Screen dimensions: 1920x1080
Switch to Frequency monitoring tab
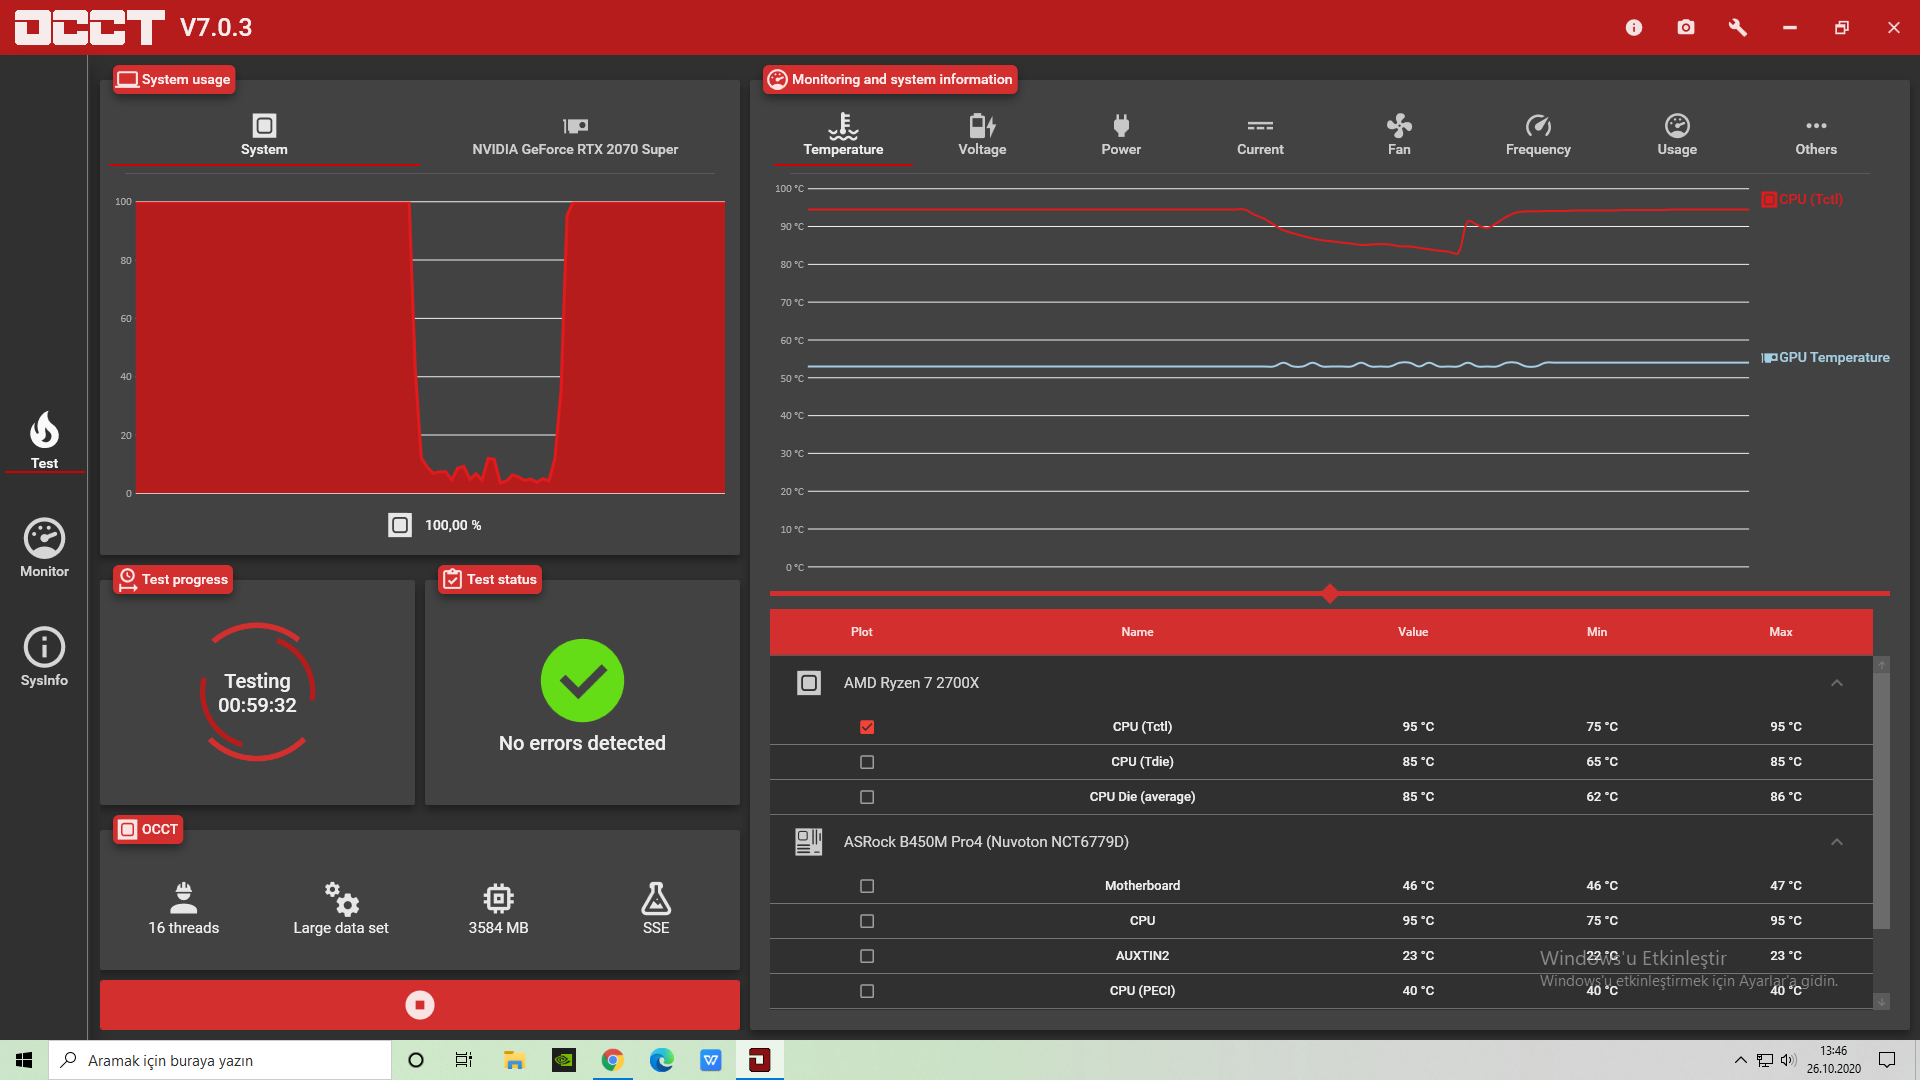click(1538, 135)
